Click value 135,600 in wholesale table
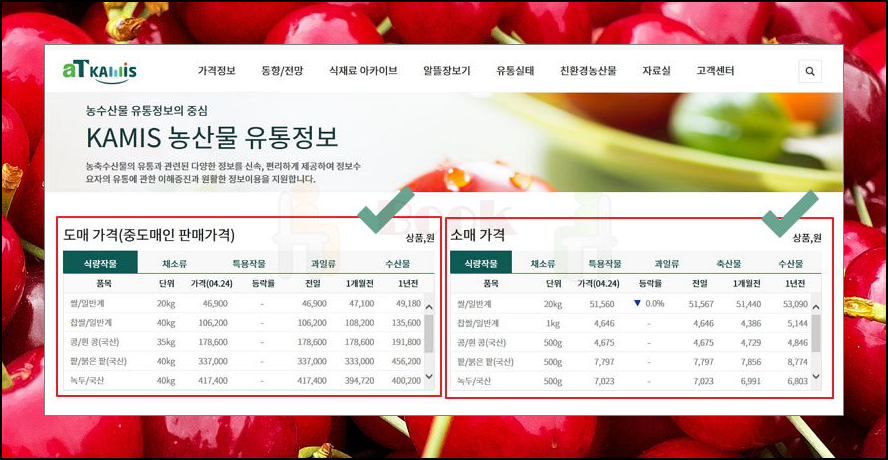888x460 pixels. [406, 322]
